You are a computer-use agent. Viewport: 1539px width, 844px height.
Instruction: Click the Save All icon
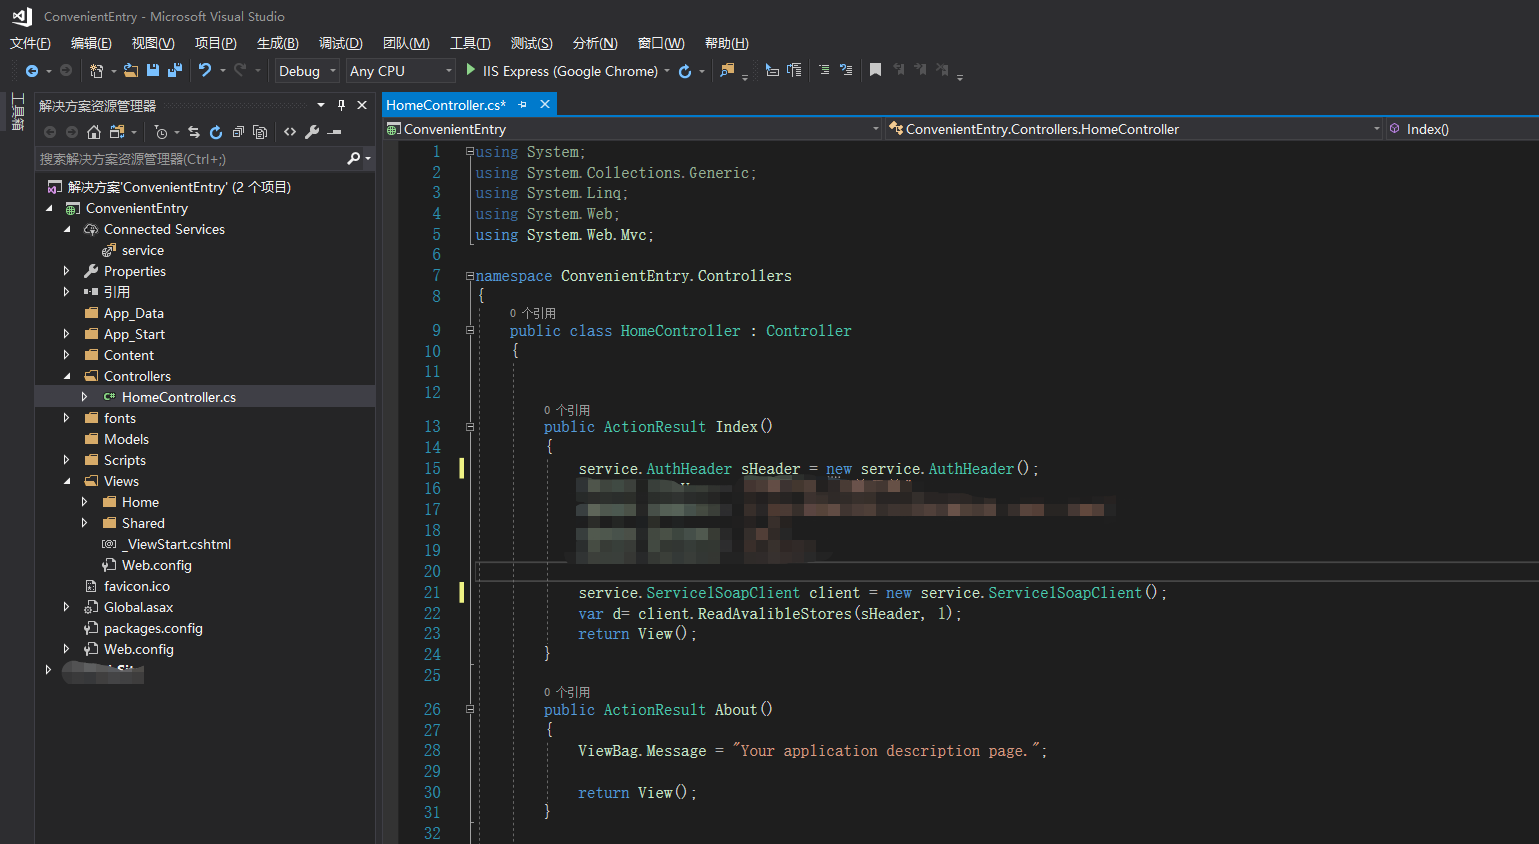(x=175, y=71)
